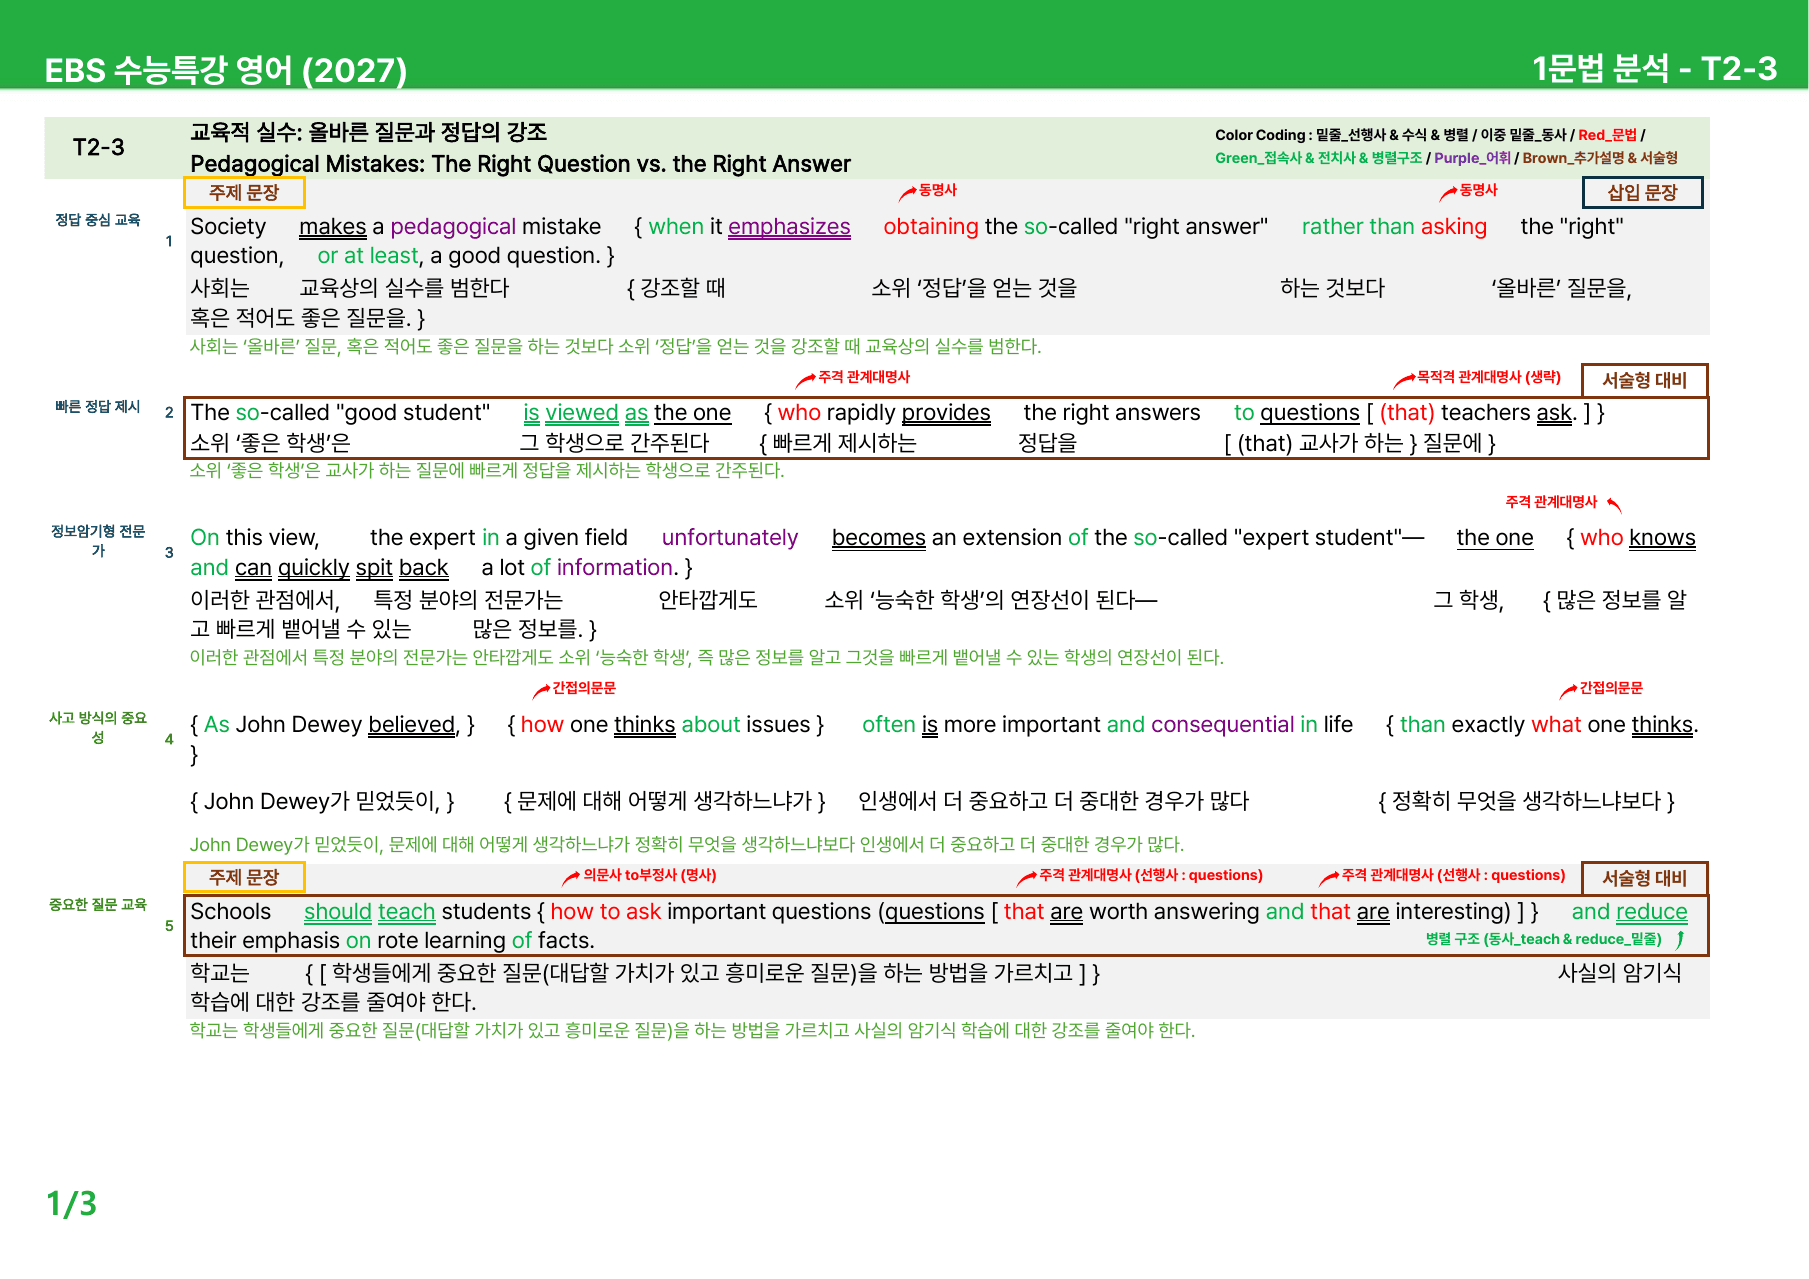
Task: Click the purple word 'pedagogical' in sentence 1
Action: click(x=452, y=227)
